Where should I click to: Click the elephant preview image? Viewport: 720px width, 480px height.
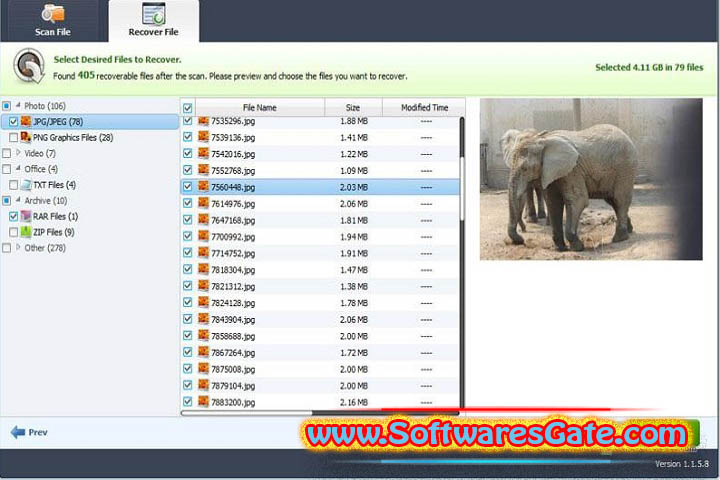click(x=591, y=179)
